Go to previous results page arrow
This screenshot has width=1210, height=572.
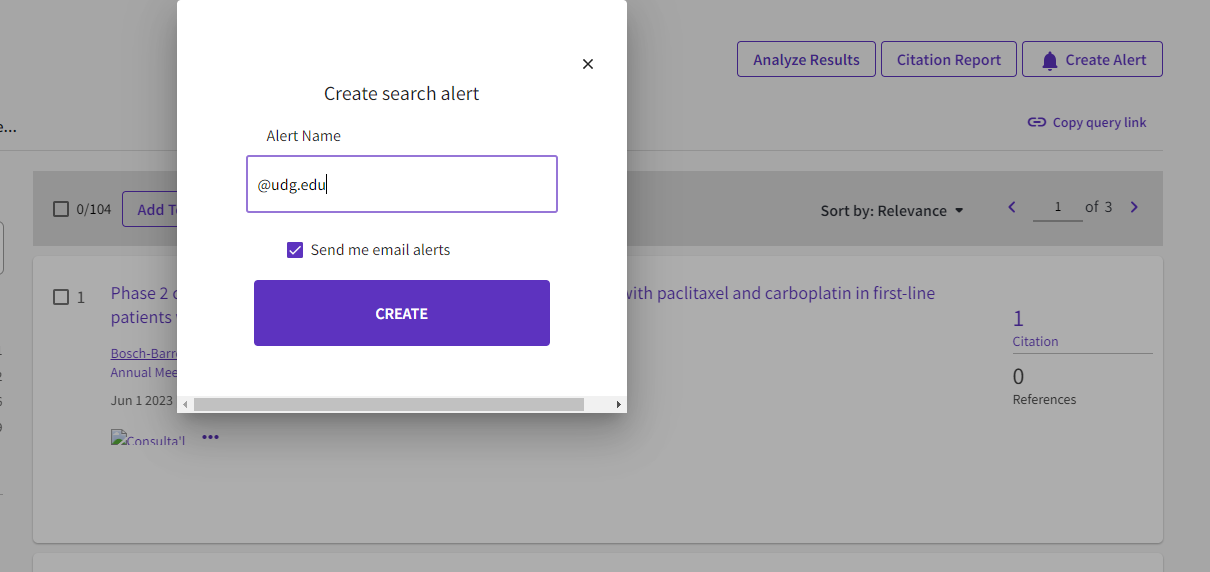1012,207
